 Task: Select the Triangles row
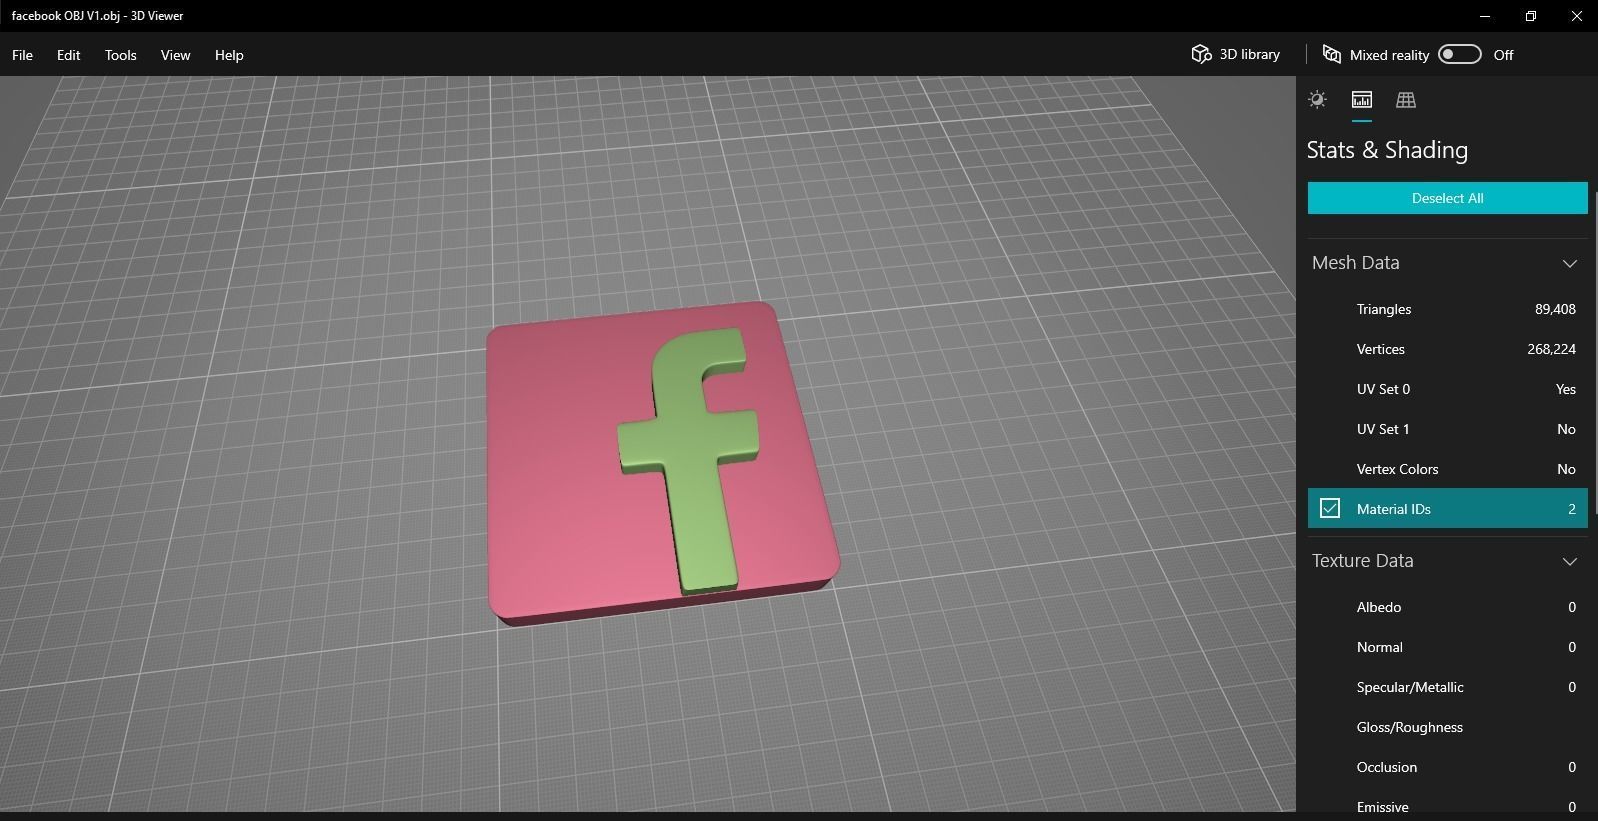click(1447, 309)
